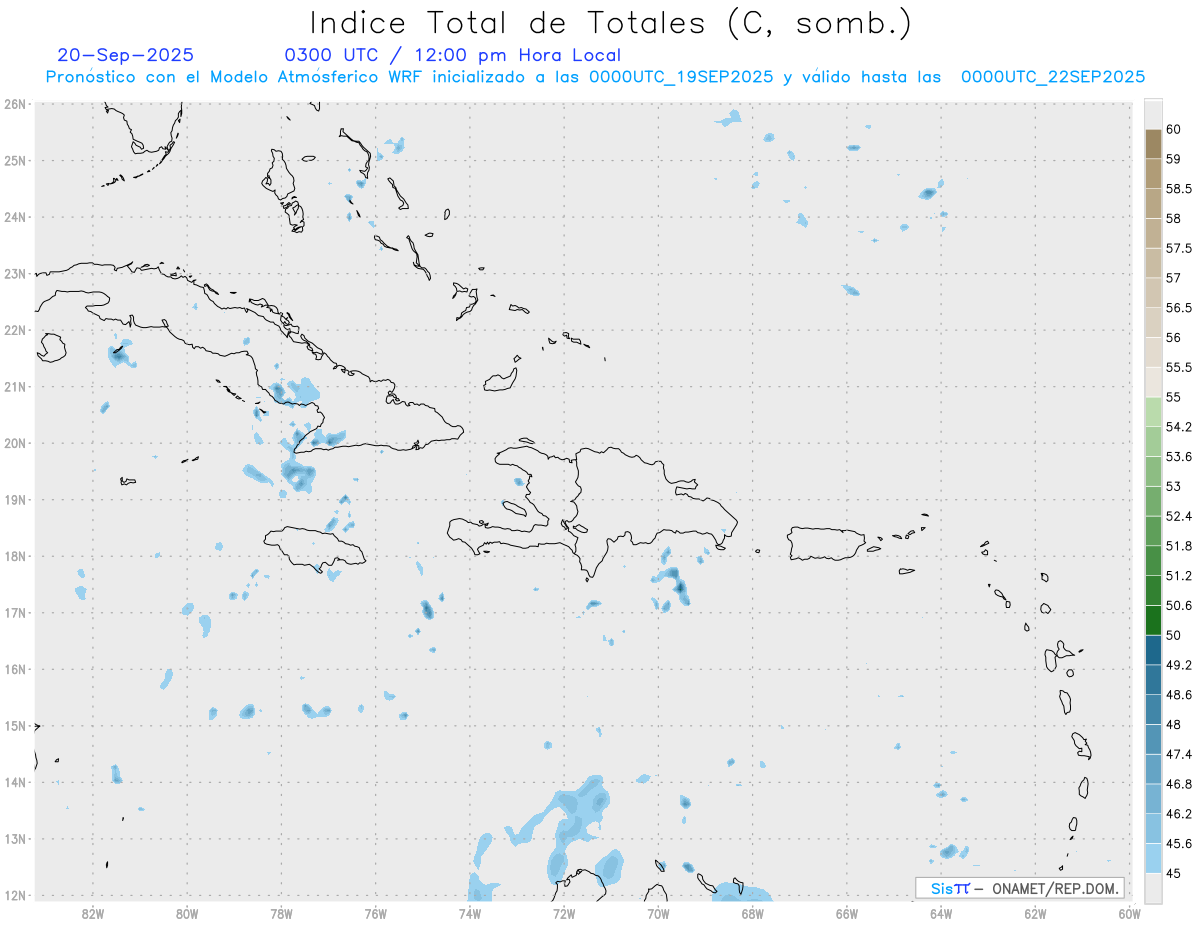Click the longitude label '74W'
This screenshot has height=927, width=1200.
point(469,913)
